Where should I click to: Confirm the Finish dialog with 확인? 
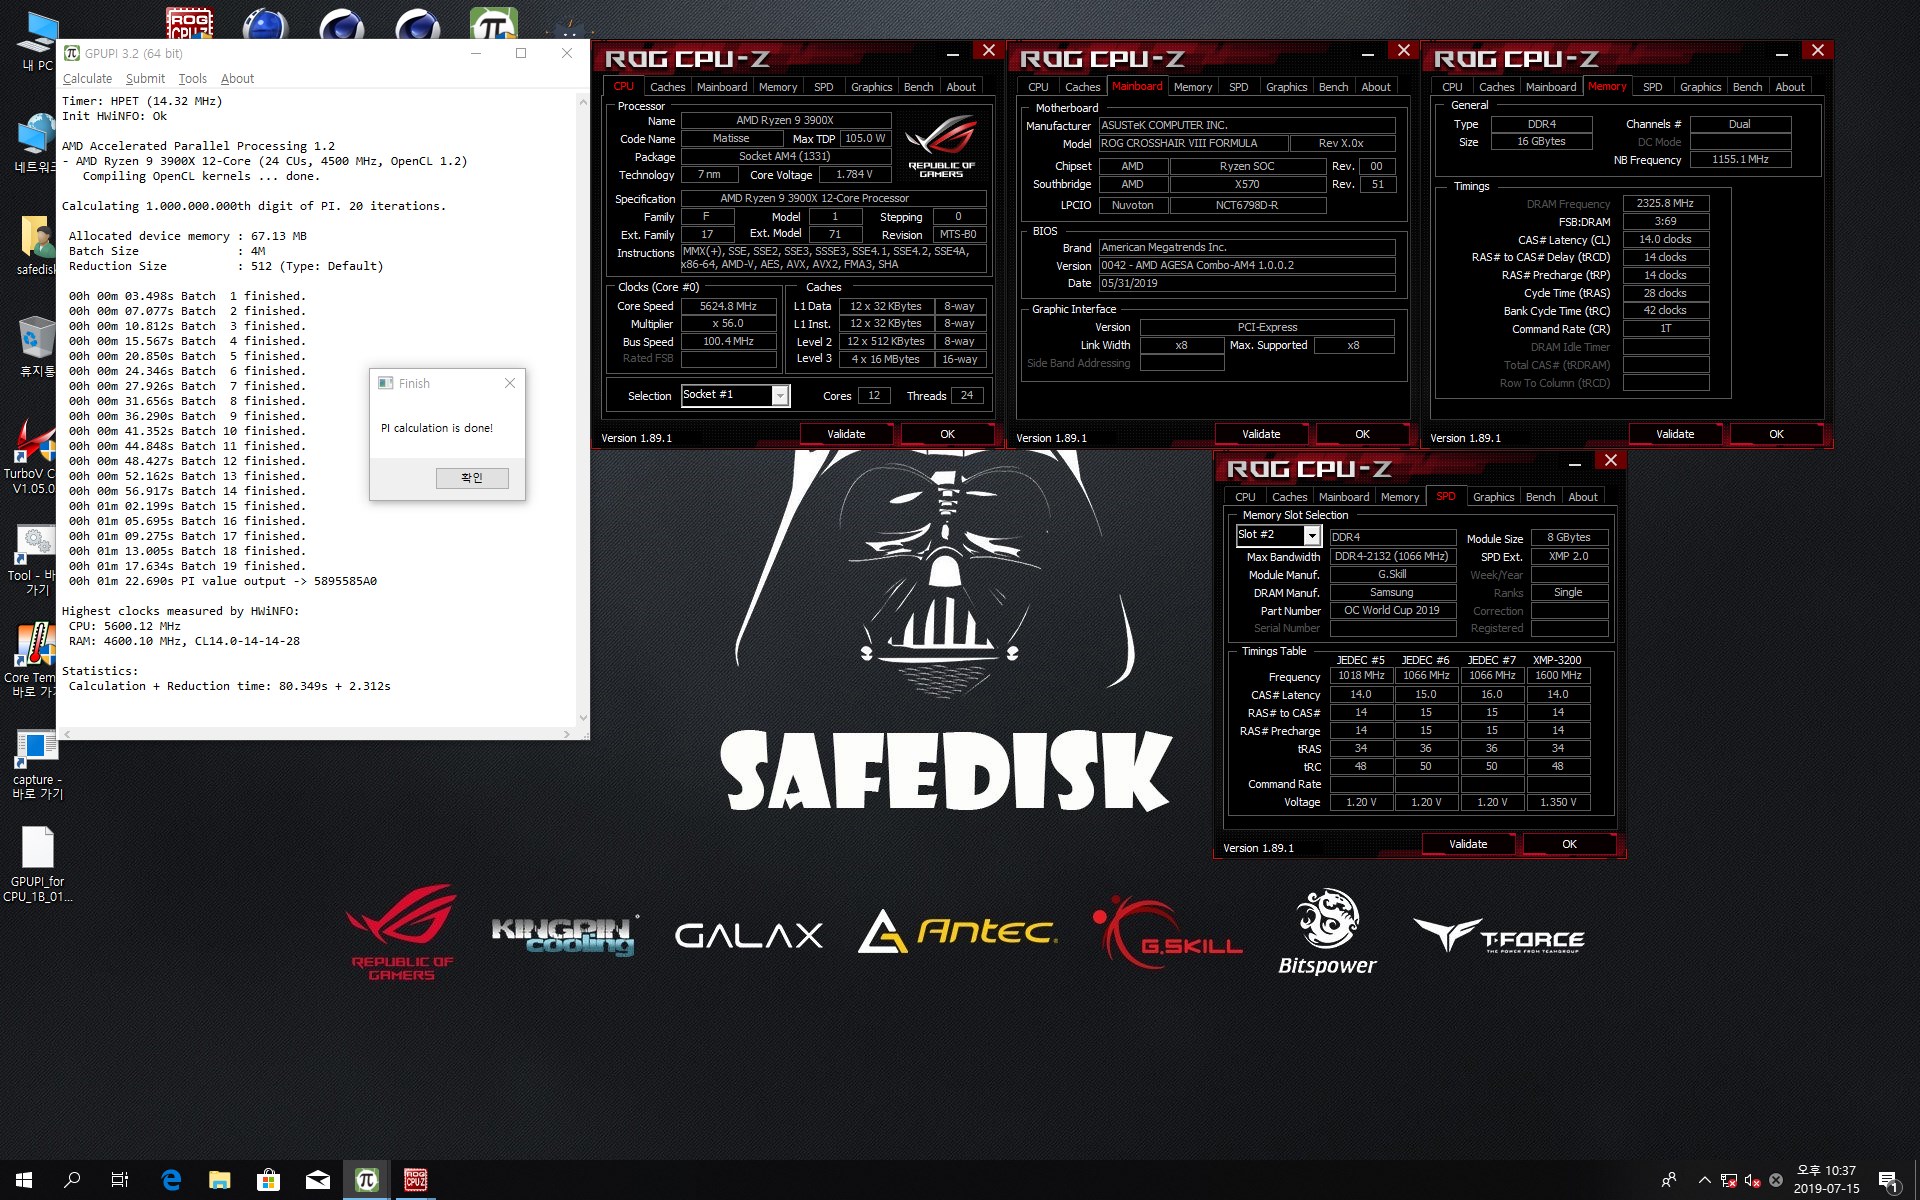tap(472, 478)
